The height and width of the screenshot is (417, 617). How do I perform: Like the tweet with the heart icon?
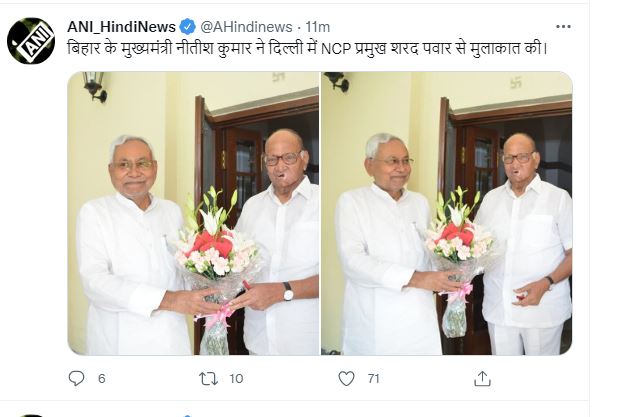click(346, 378)
